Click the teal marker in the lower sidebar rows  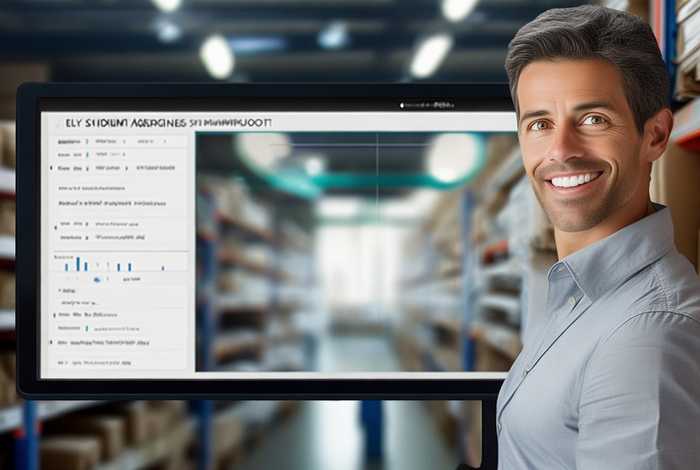pos(87,328)
